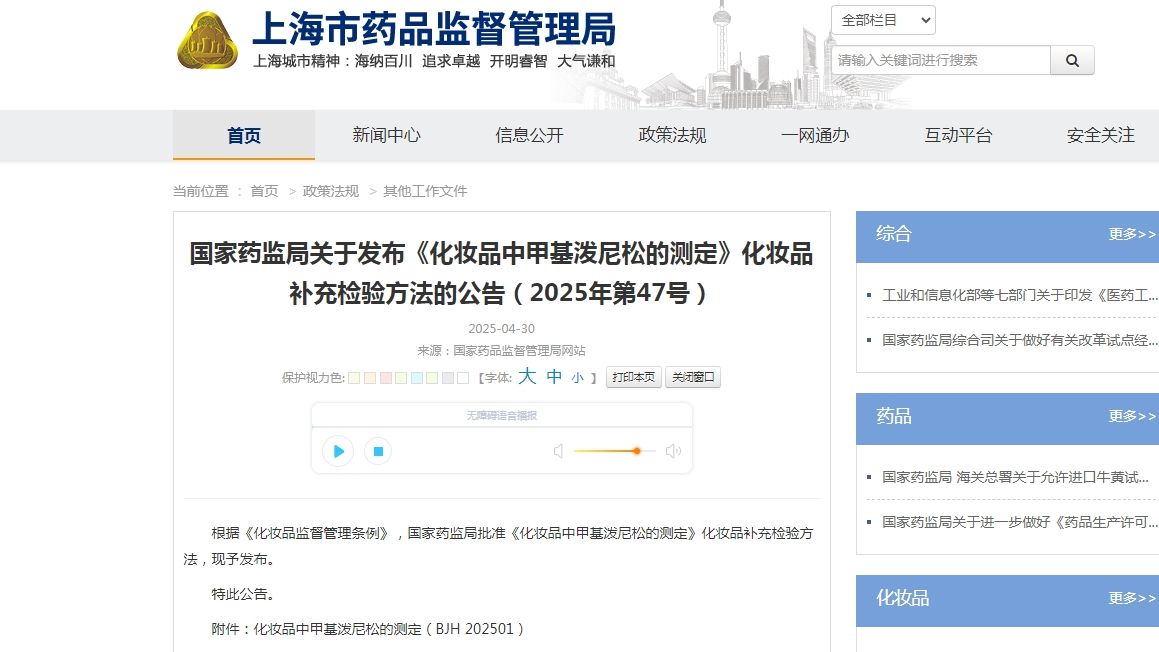
Task: Click the loud volume speaker icon
Action: pyautogui.click(x=673, y=451)
